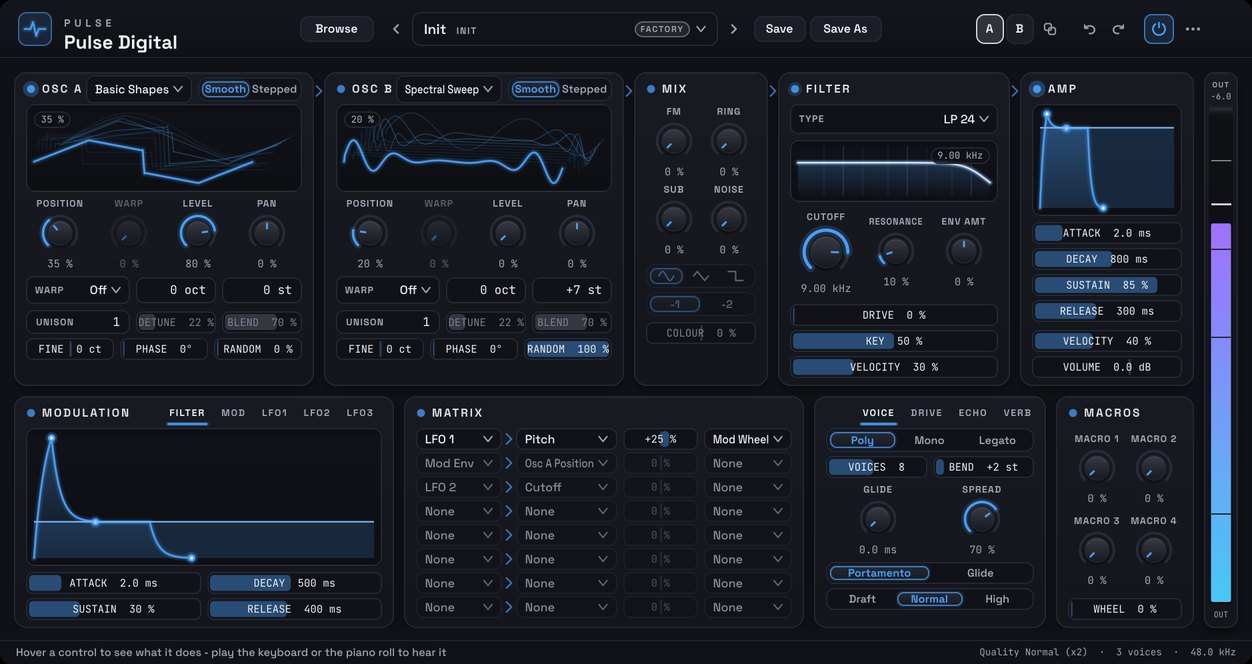Select the sine sub waveform icon
Viewport: 1252px width, 664px height.
click(665, 275)
